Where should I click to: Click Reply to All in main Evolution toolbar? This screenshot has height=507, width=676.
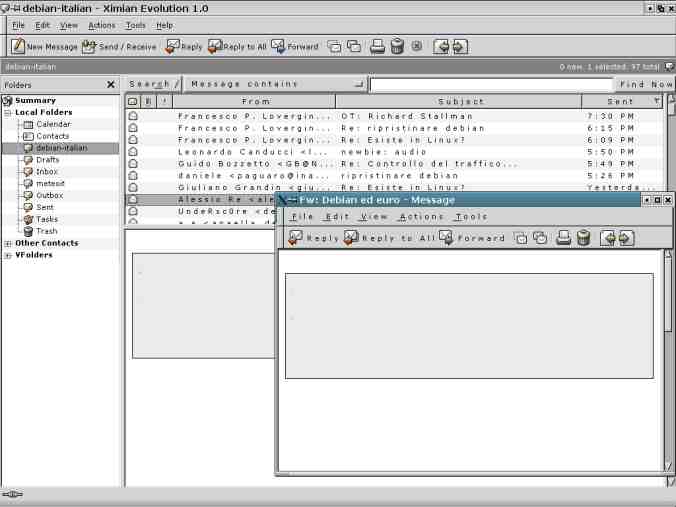[x=238, y=46]
